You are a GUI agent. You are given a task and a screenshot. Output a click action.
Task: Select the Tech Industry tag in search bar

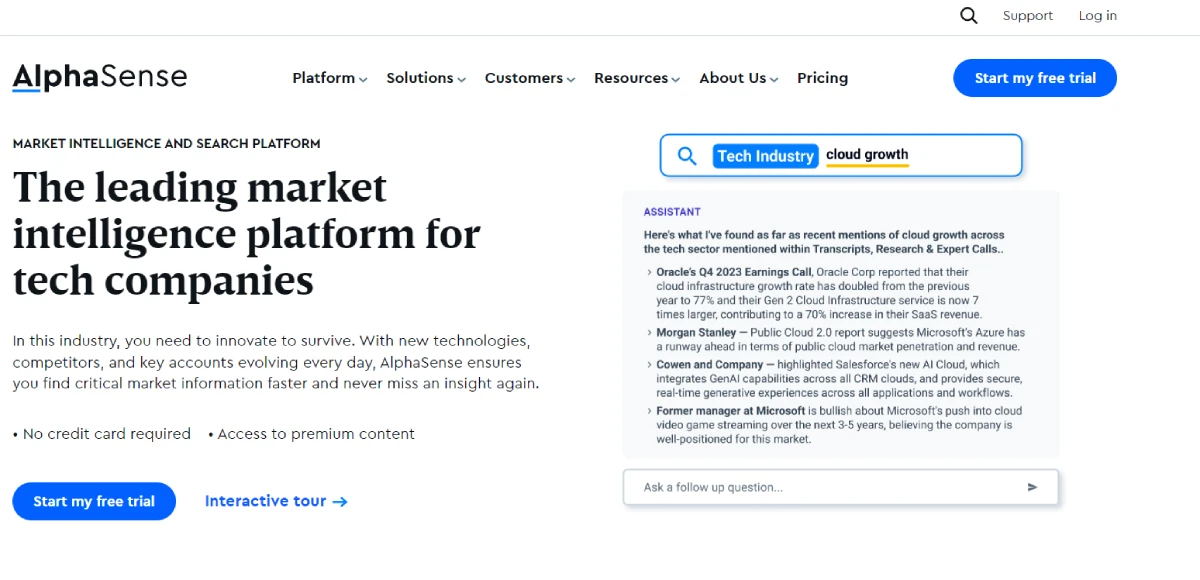[x=765, y=156]
